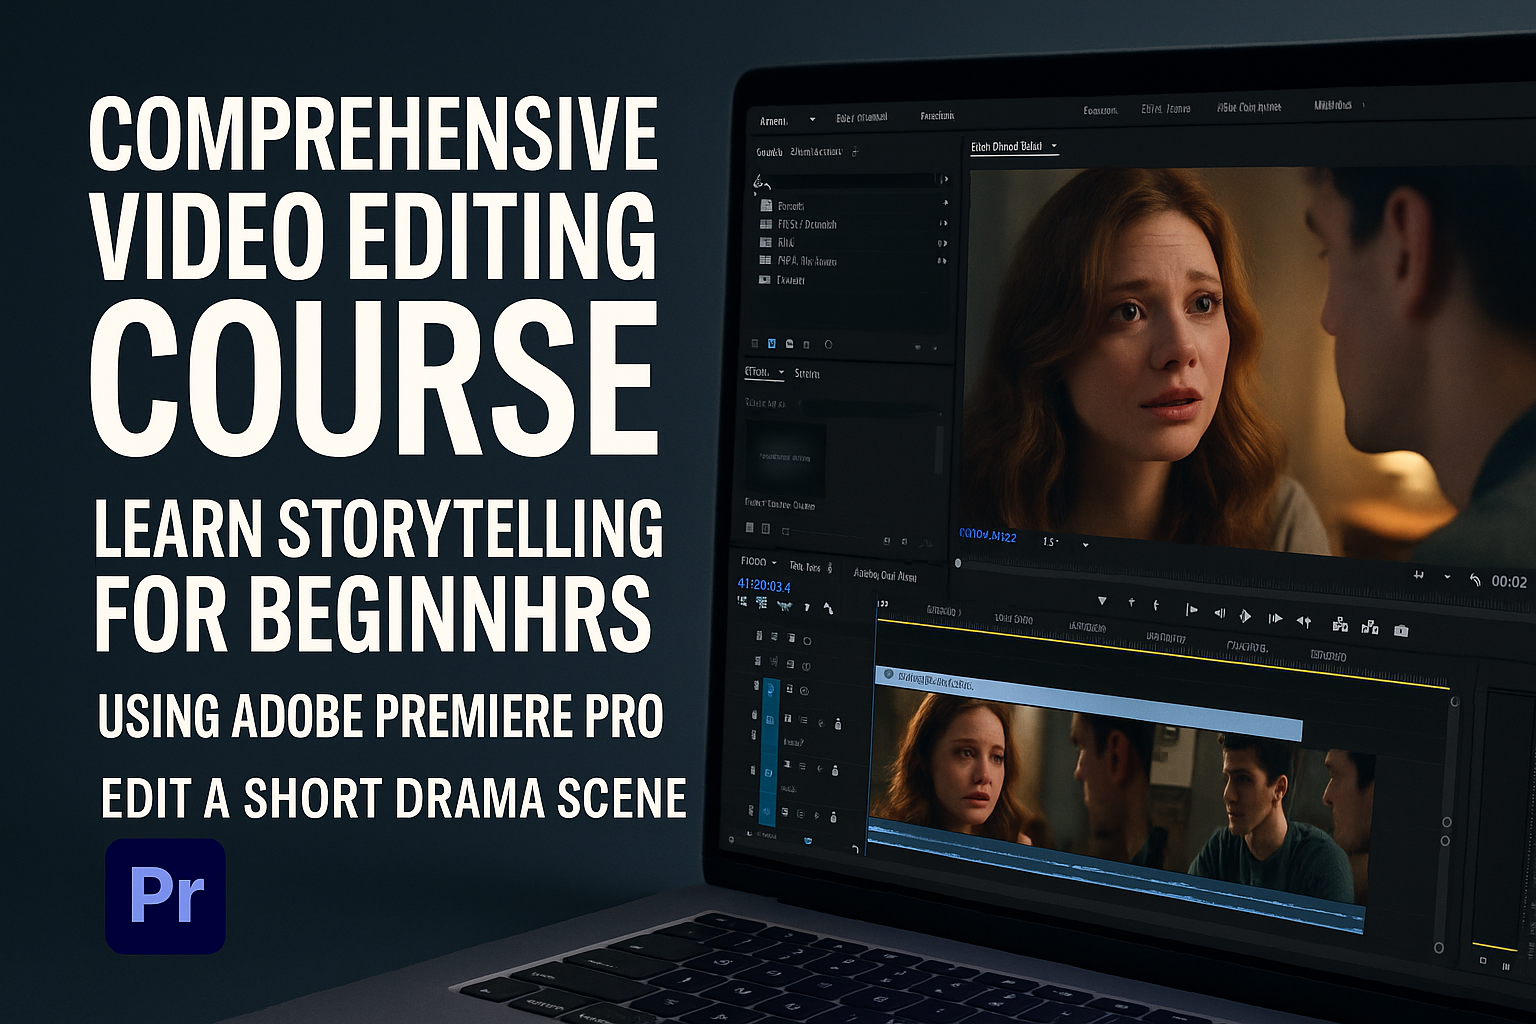Screen dimensions: 1536x1024
Task: Select the video clip thumbnails in the timeline
Action: coord(1122,792)
